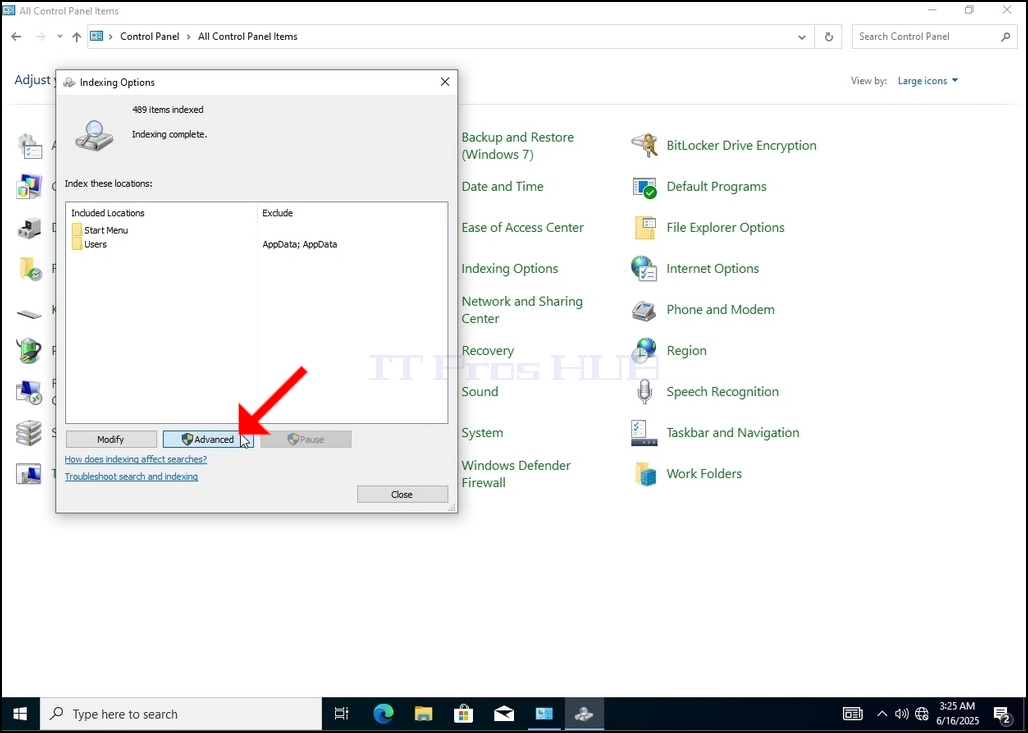Expand the 'View by: Large icons' dropdown
The image size is (1028, 733).
(928, 81)
